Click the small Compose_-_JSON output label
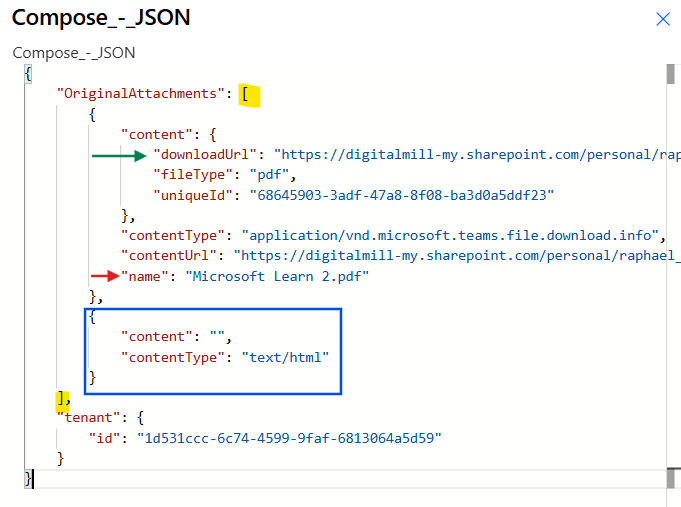 tap(73, 53)
